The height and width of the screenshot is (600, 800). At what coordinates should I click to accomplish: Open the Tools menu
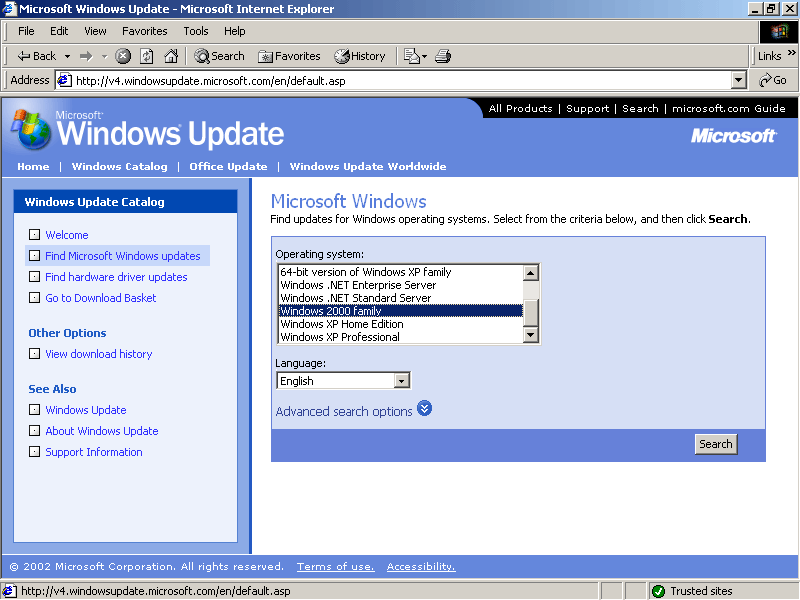coord(196,31)
